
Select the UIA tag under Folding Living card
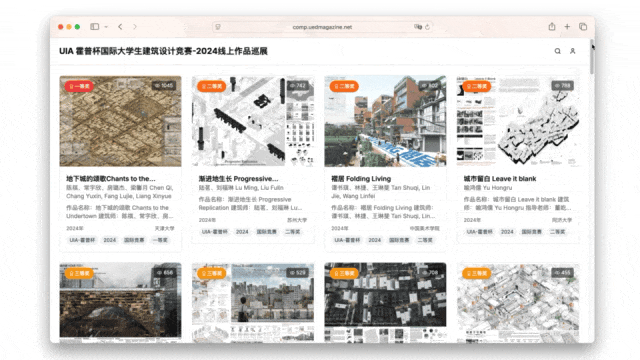click(347, 240)
